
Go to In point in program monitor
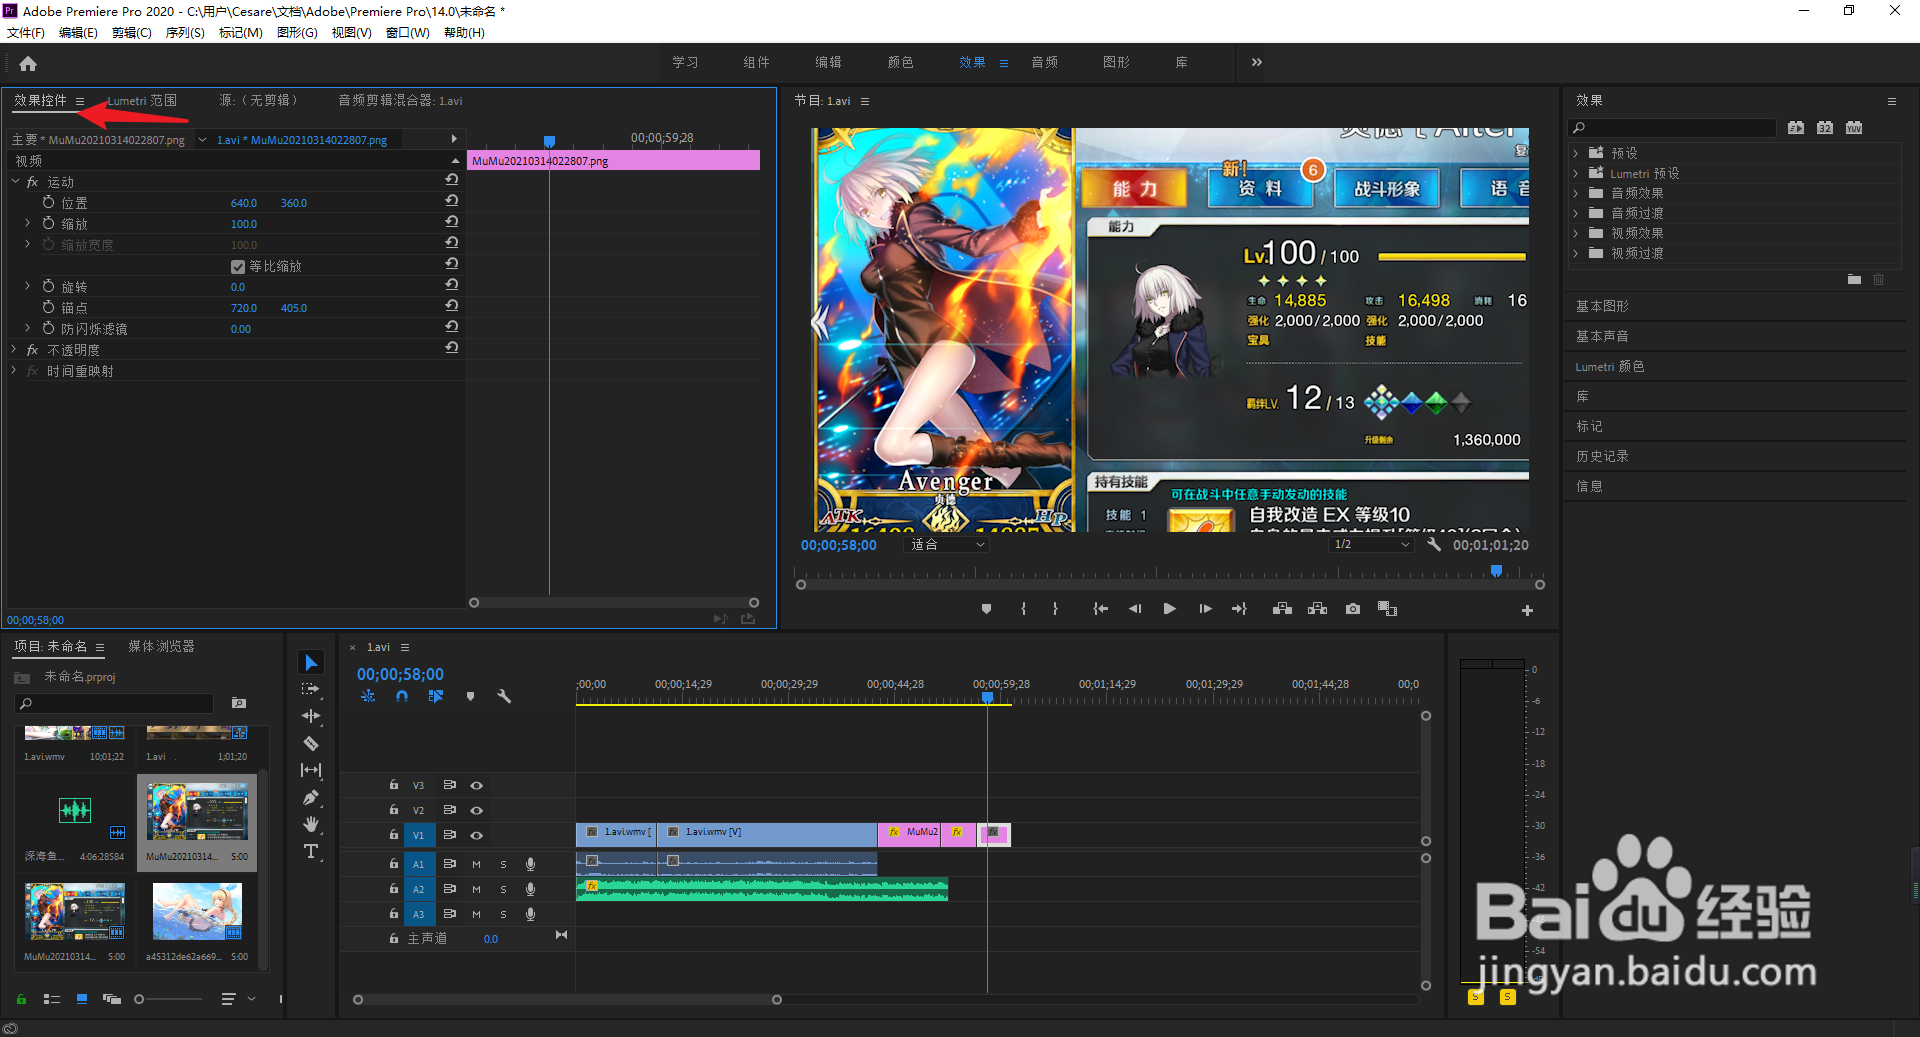(x=1100, y=609)
